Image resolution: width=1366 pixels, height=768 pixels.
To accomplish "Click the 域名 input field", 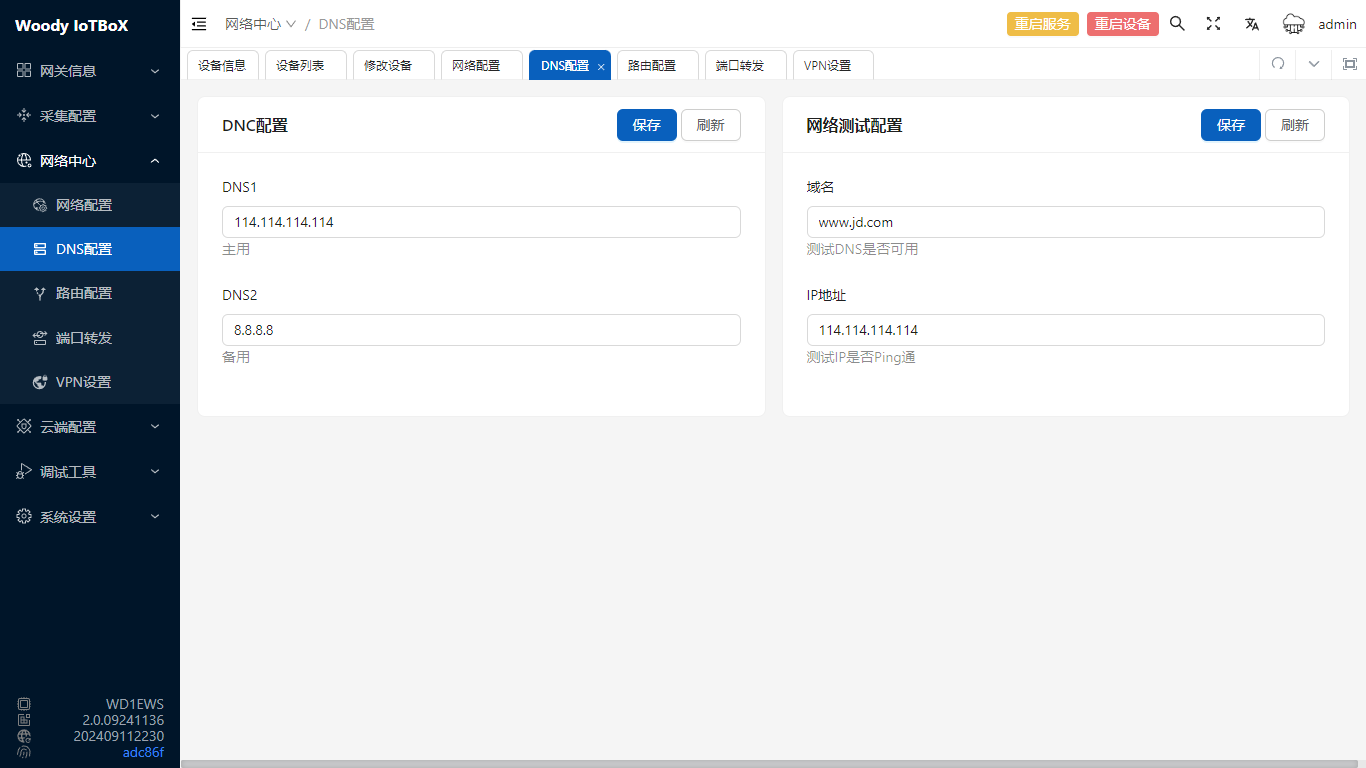I will pos(1065,222).
